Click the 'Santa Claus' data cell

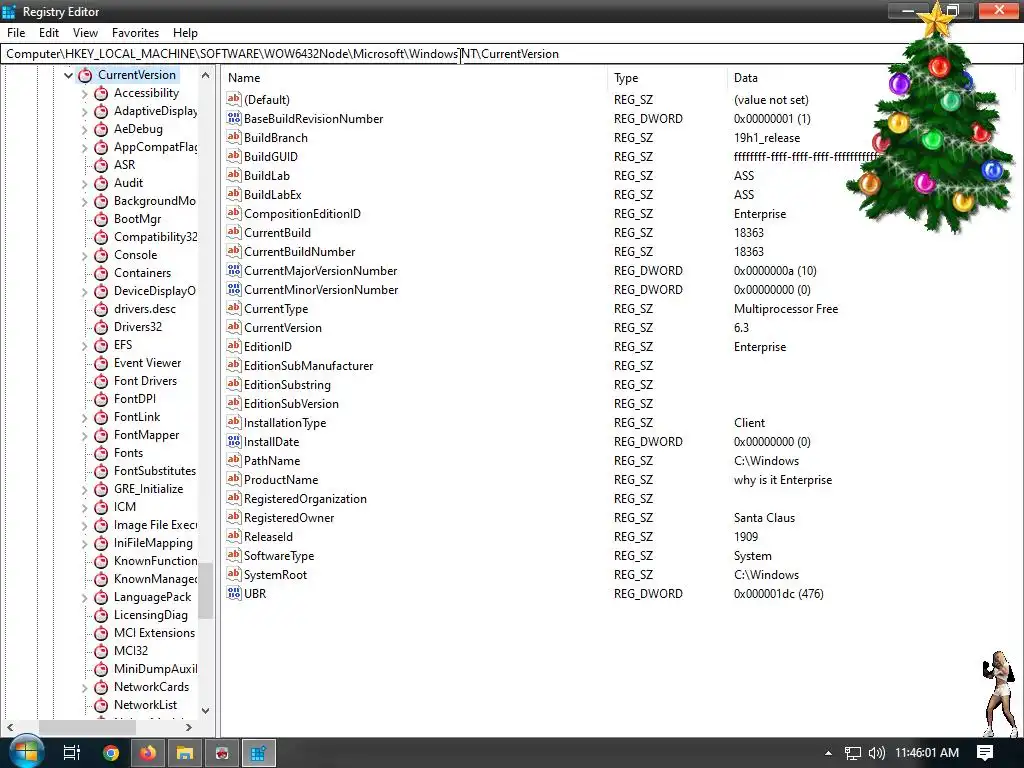tap(765, 518)
